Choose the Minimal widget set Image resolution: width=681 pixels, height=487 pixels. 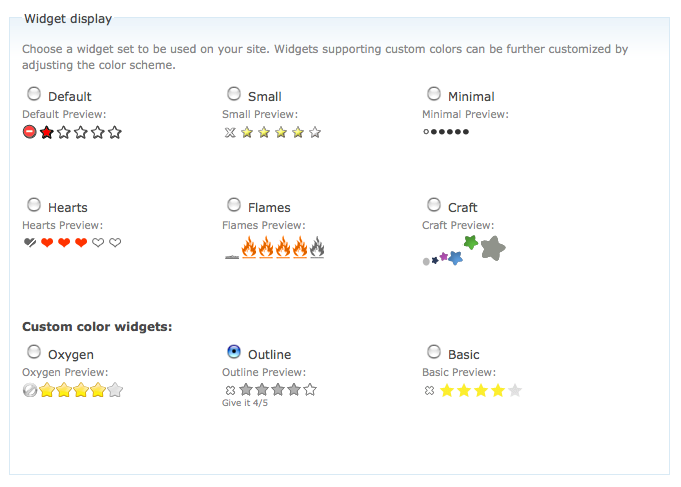coord(434,94)
